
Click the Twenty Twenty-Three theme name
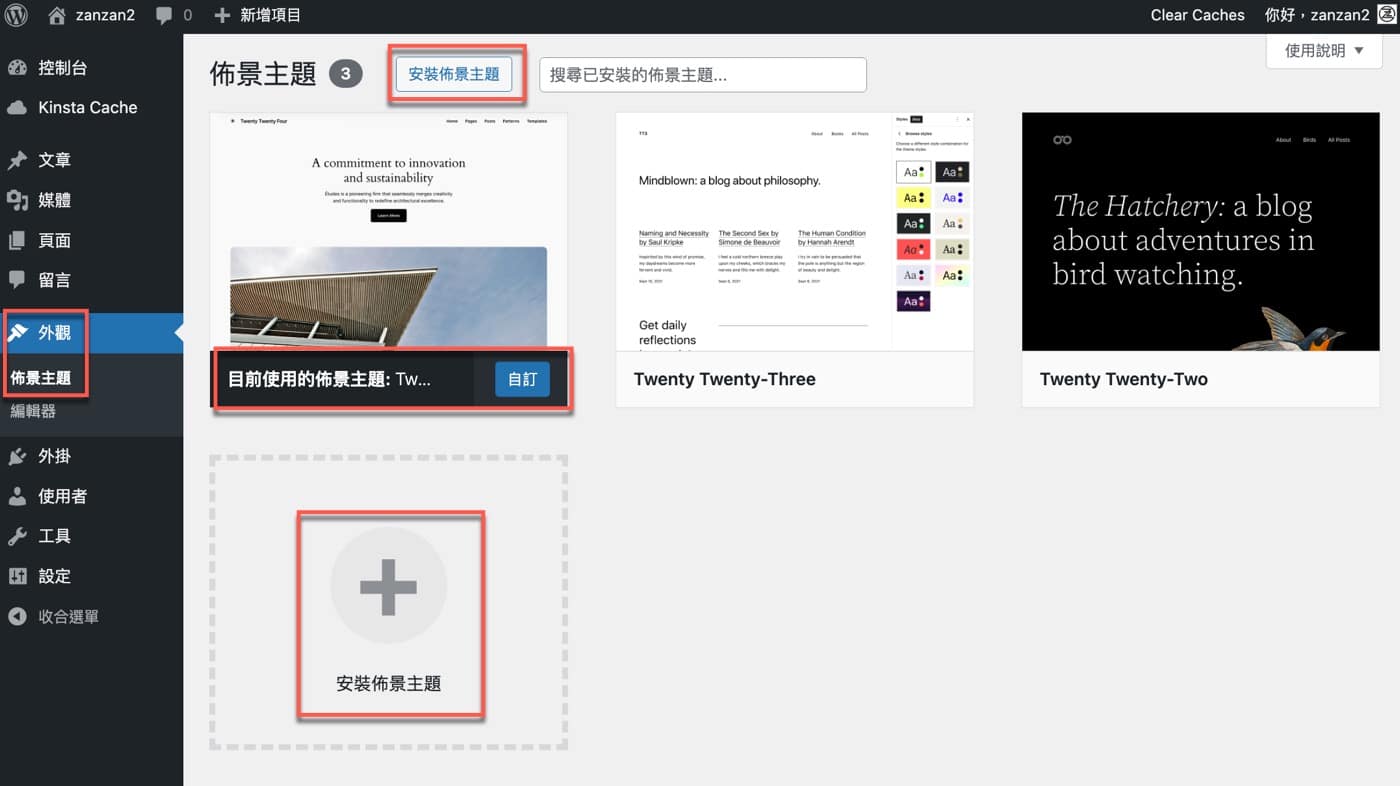tap(725, 379)
